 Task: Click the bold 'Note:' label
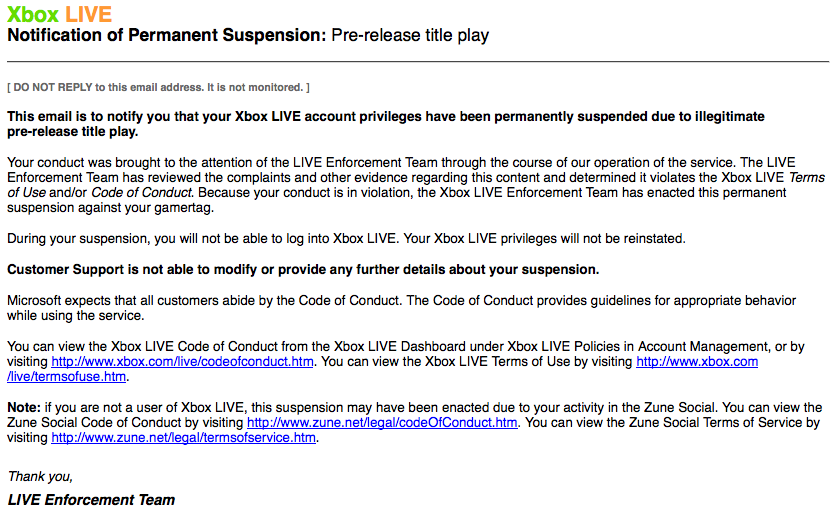click(x=24, y=408)
